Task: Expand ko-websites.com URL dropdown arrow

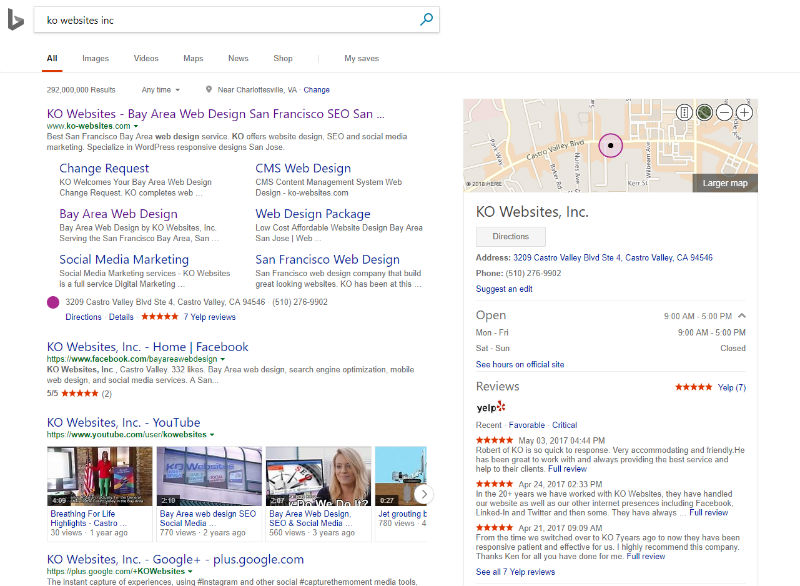Action: point(136,126)
